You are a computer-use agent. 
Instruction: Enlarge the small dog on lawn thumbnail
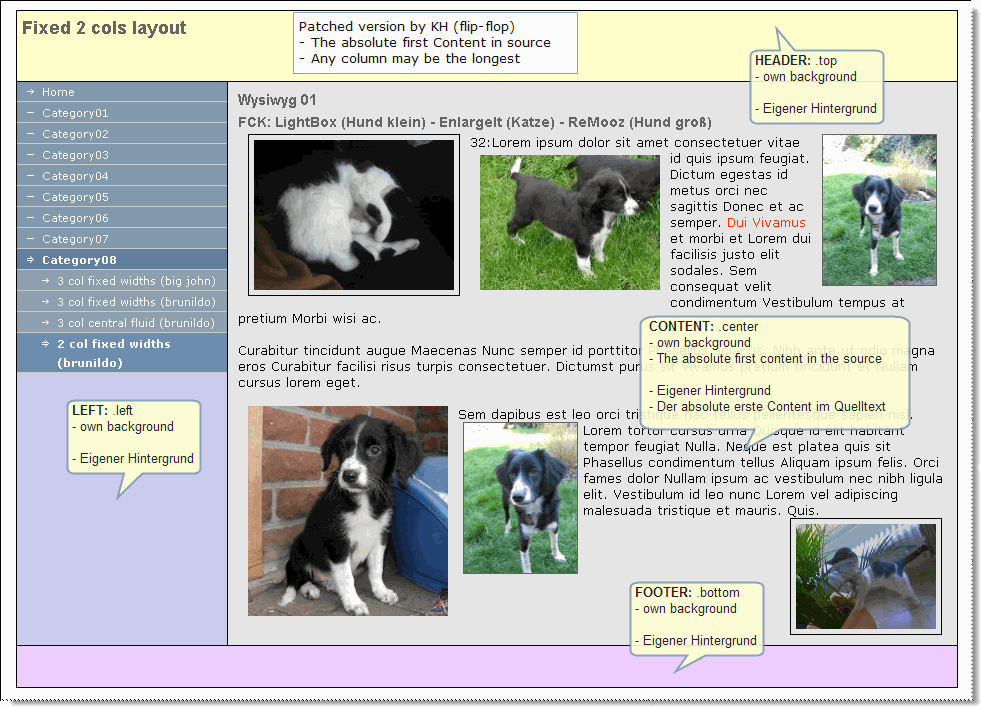(x=520, y=498)
